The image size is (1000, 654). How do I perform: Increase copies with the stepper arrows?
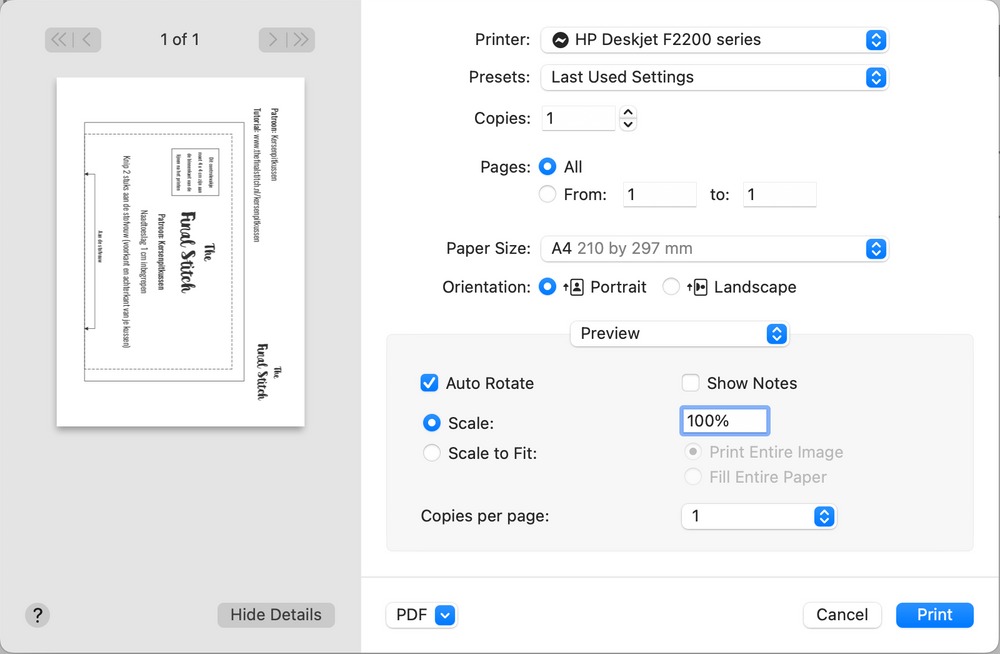(x=628, y=113)
